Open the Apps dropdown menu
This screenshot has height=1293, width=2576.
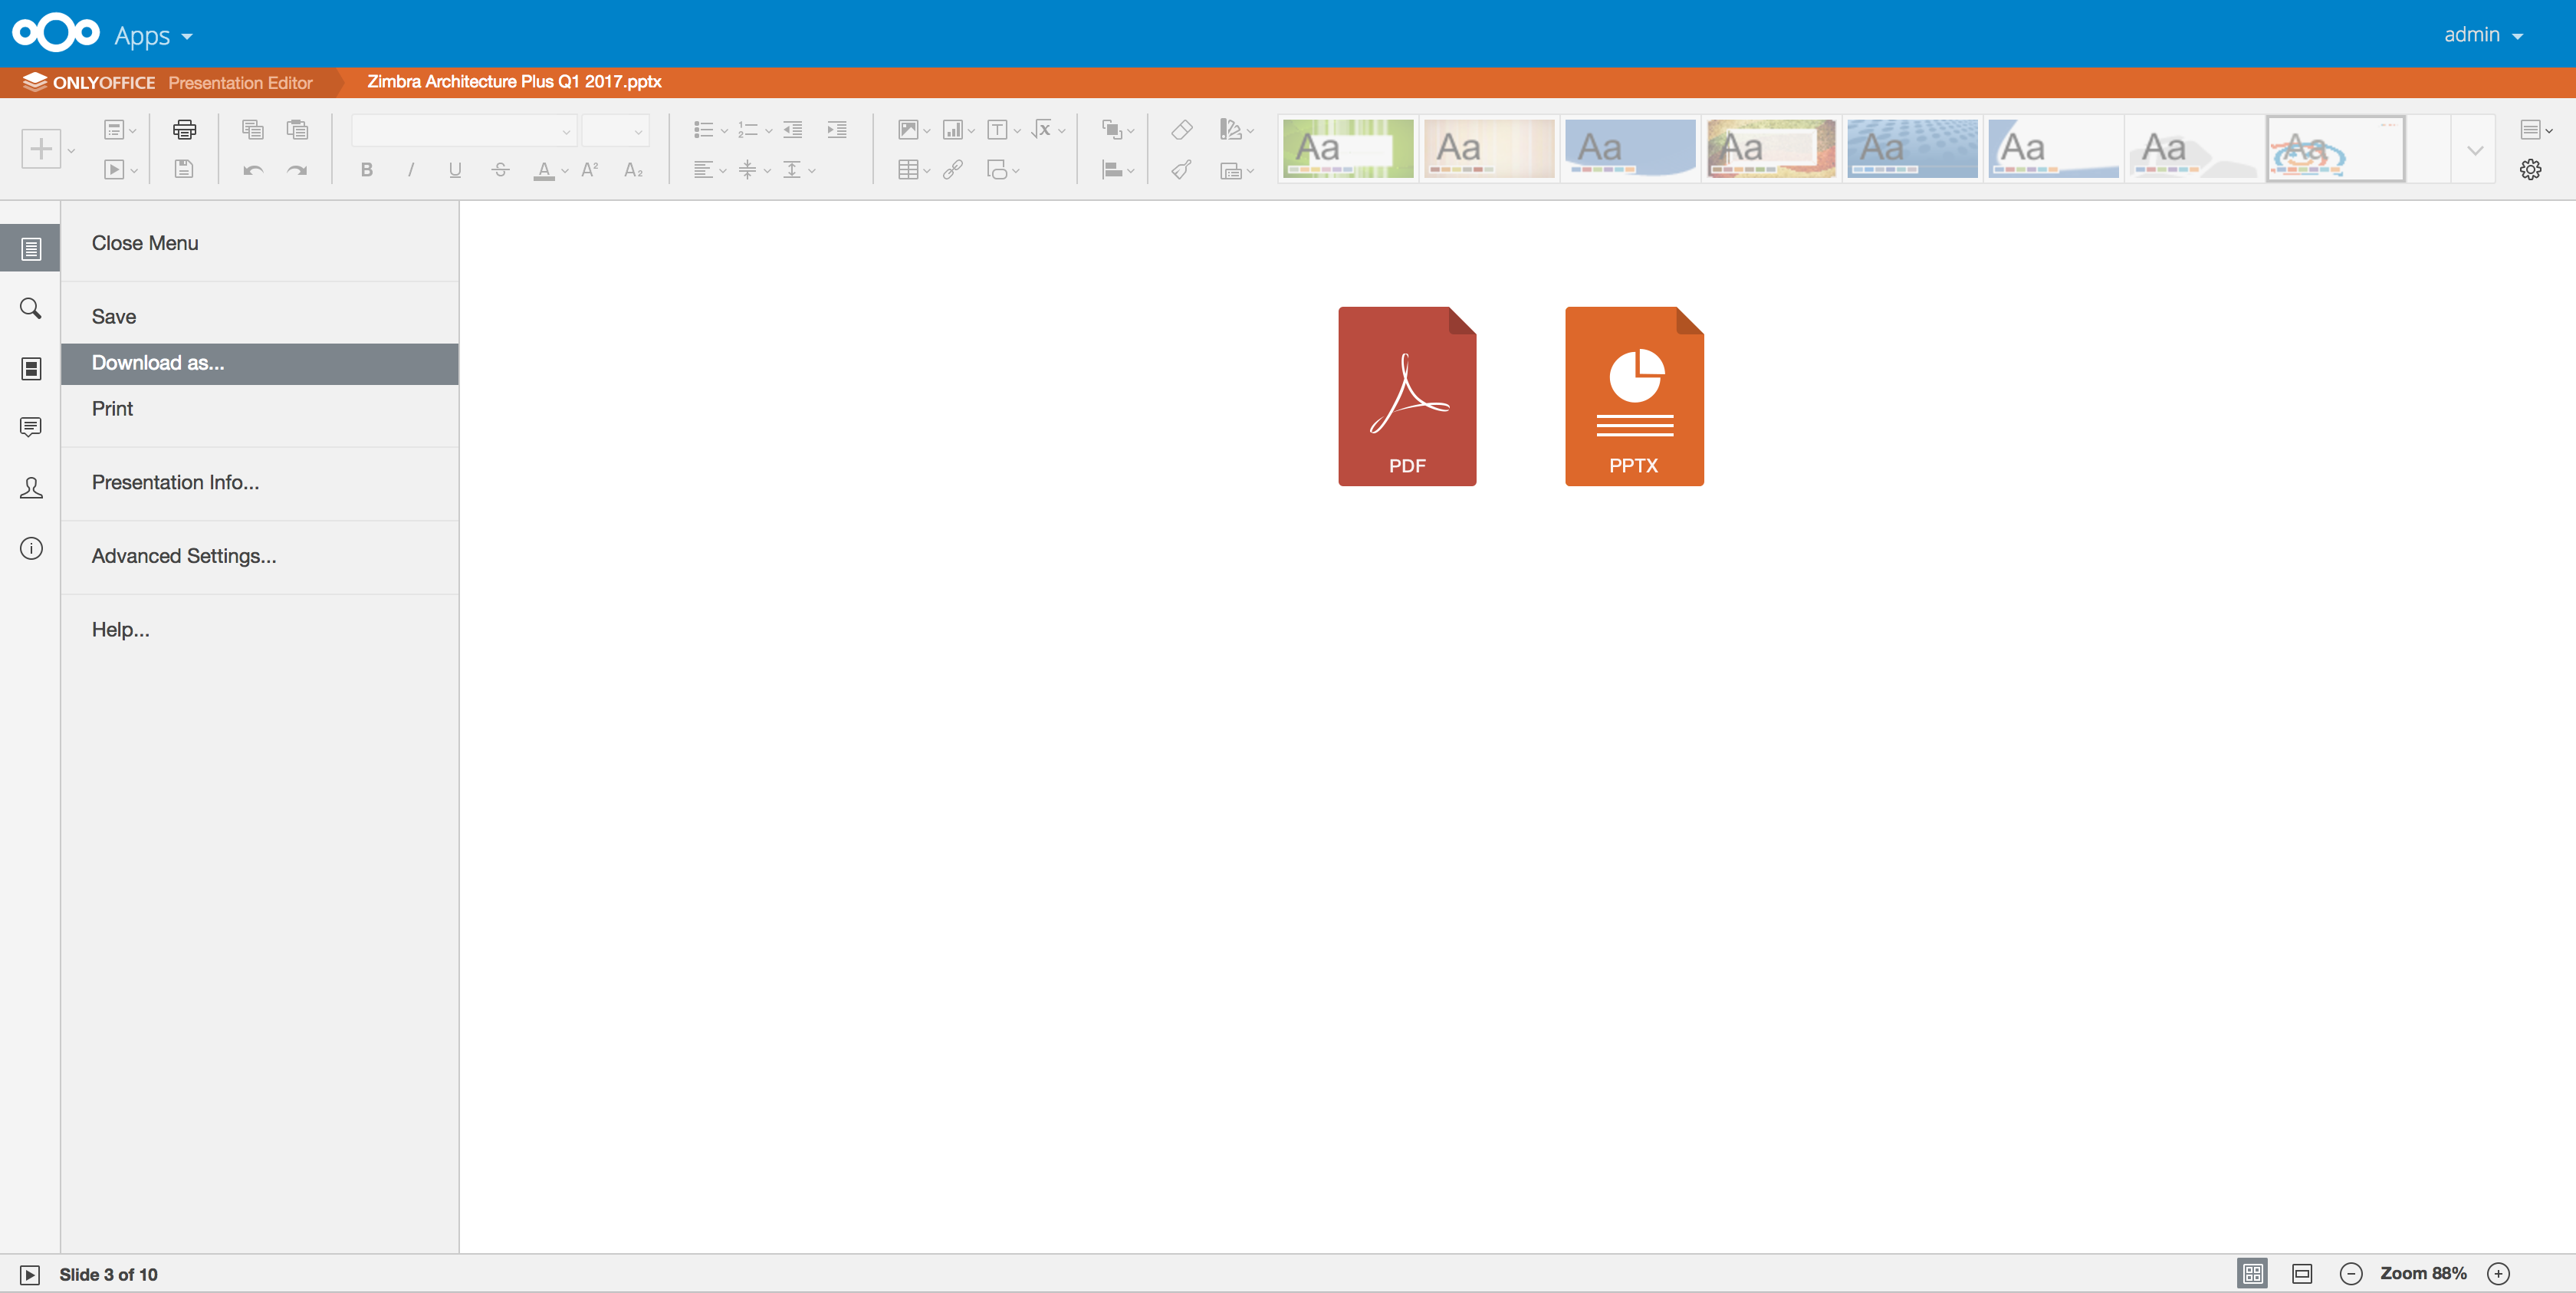[153, 35]
